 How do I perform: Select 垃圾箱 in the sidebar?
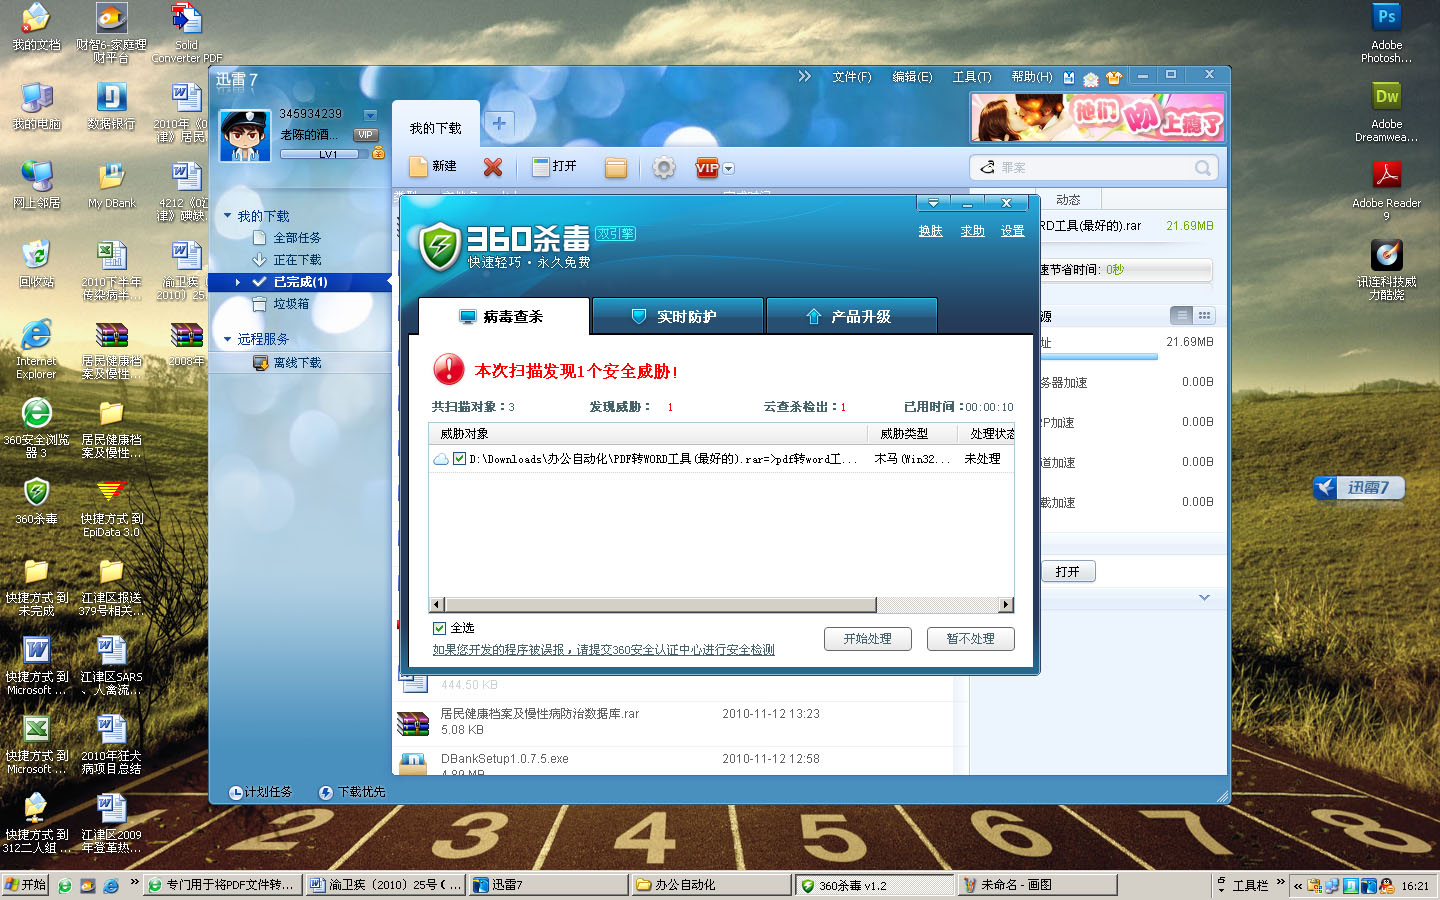[291, 304]
